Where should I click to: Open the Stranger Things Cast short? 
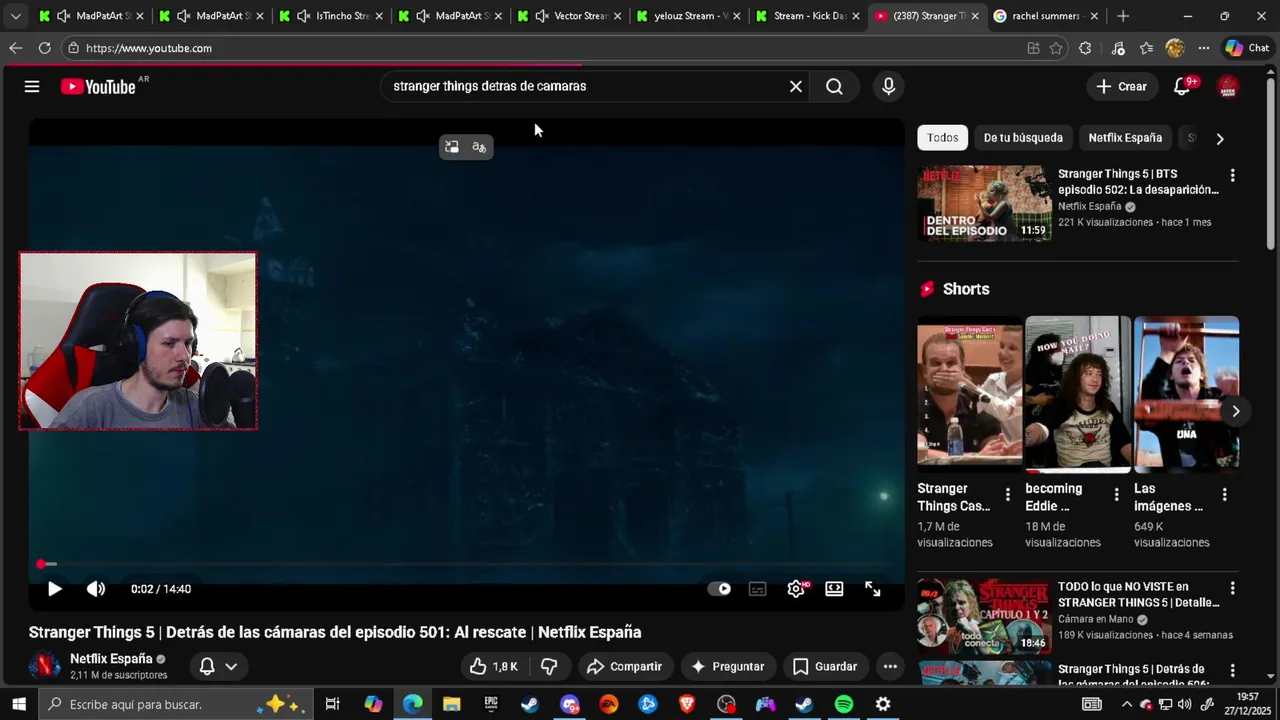click(969, 394)
